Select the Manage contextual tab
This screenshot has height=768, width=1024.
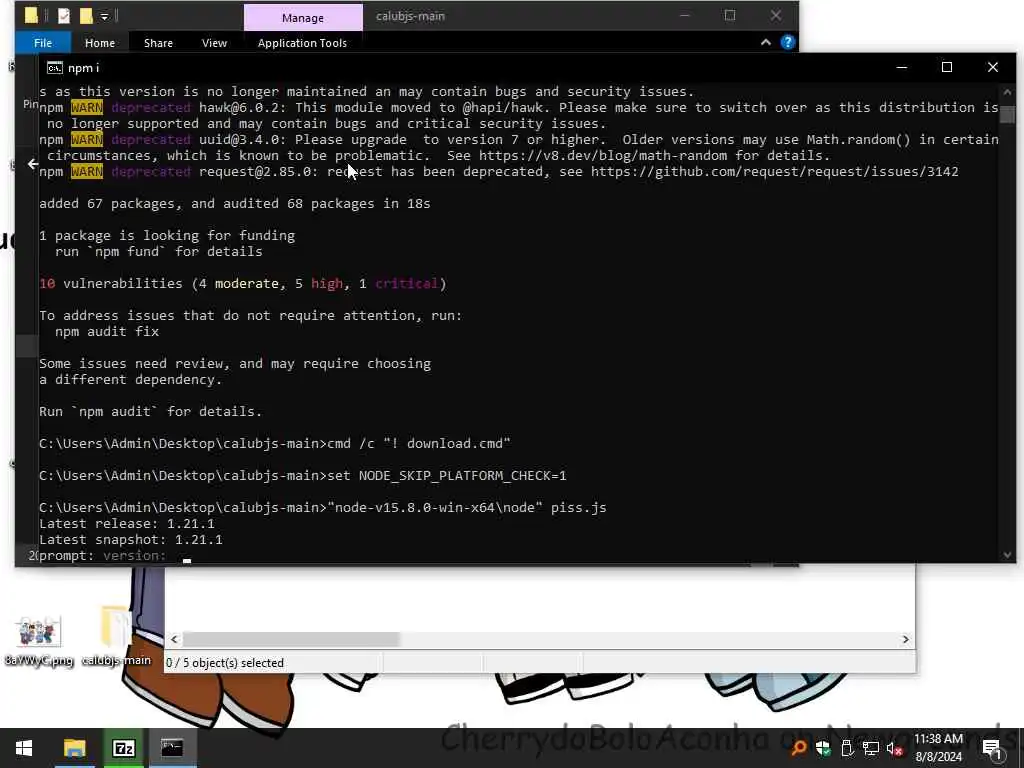[303, 18]
